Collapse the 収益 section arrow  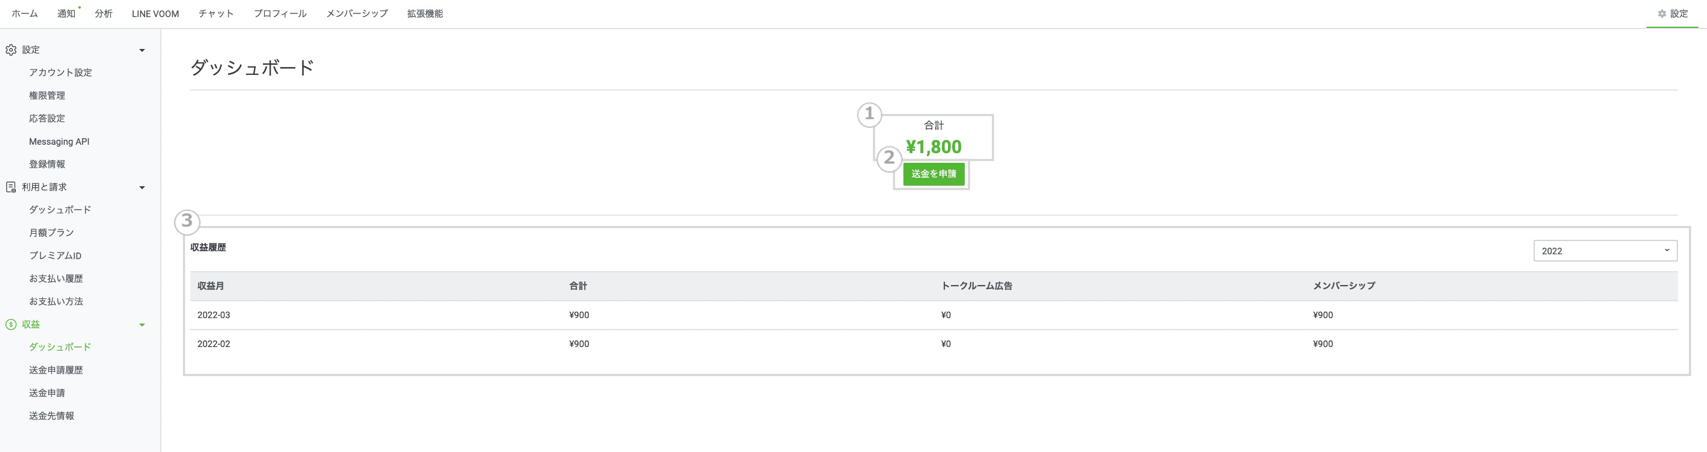point(142,324)
